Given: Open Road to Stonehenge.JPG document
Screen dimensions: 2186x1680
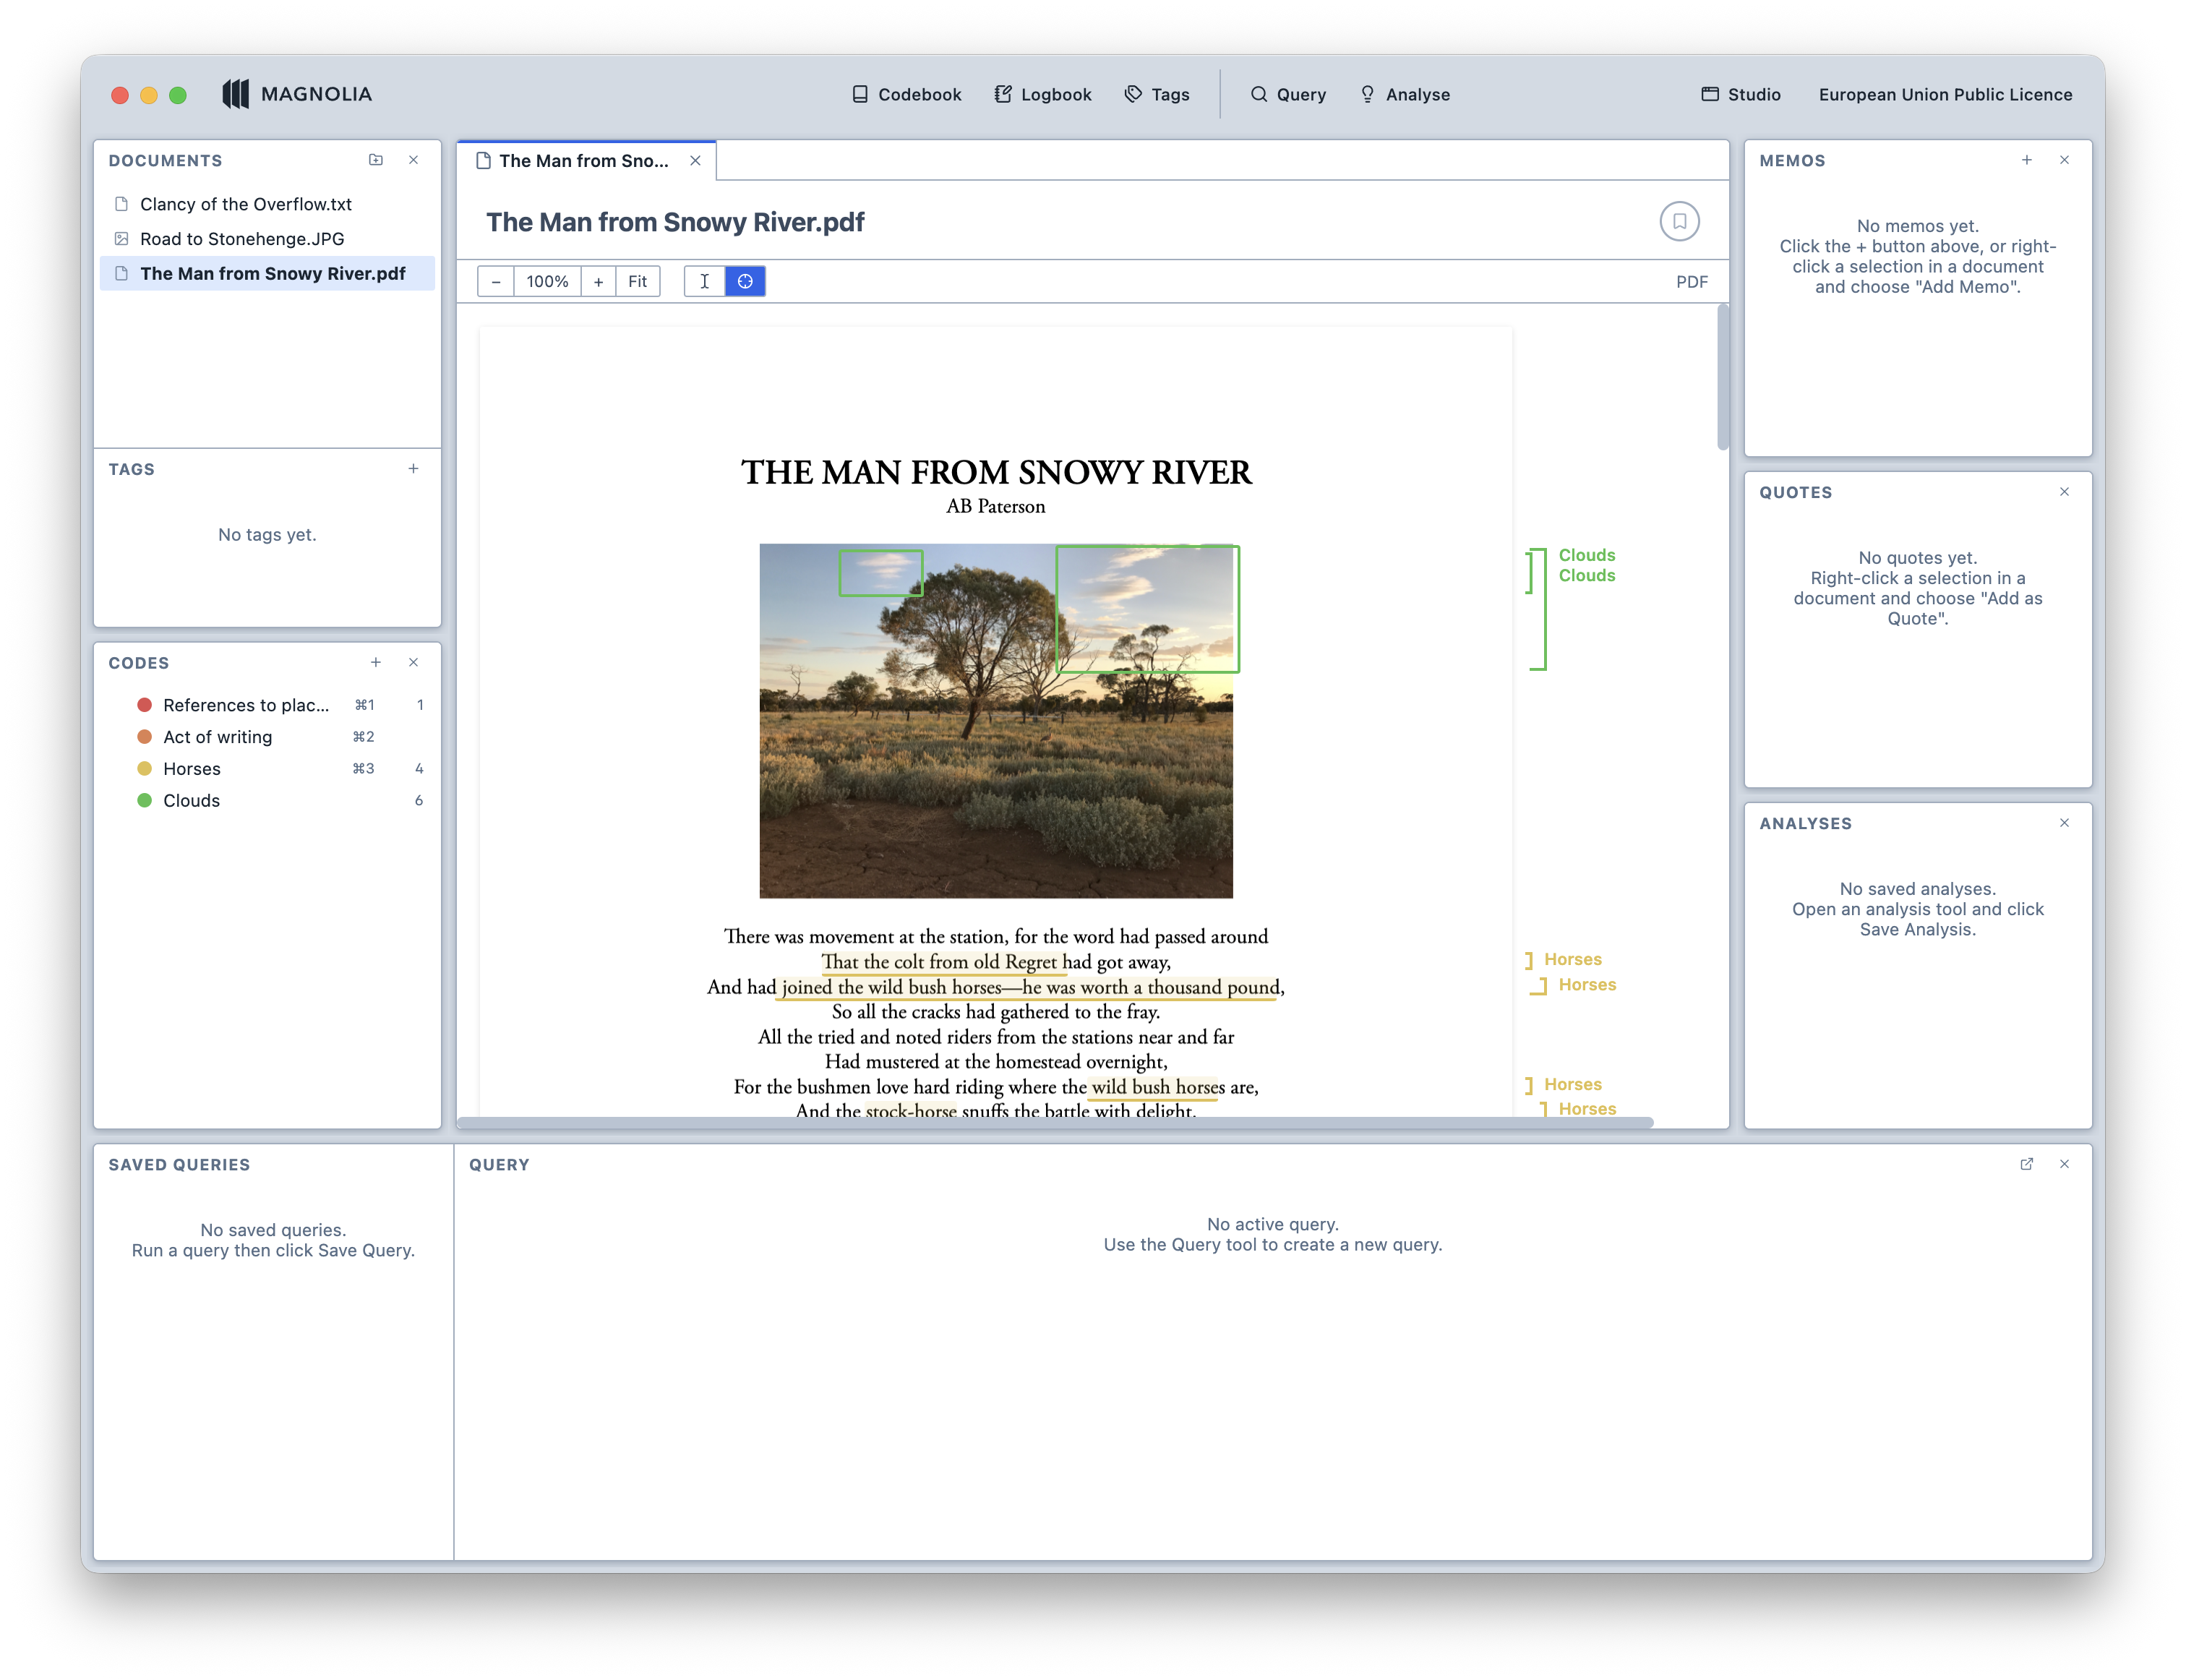Looking at the screenshot, I should (x=267, y=239).
